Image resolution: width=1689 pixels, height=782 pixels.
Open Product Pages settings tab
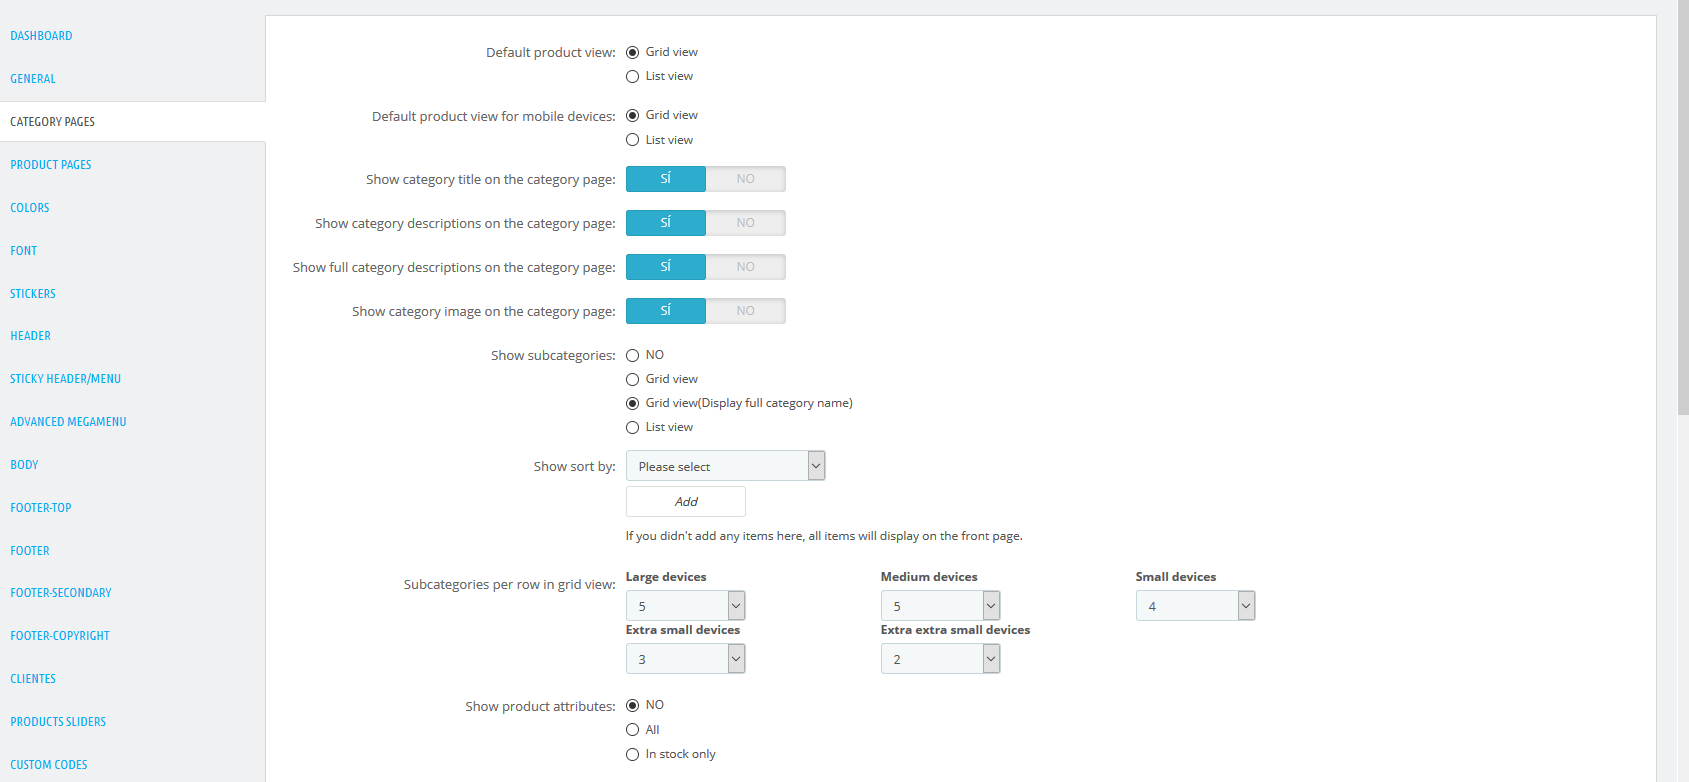[x=51, y=165]
